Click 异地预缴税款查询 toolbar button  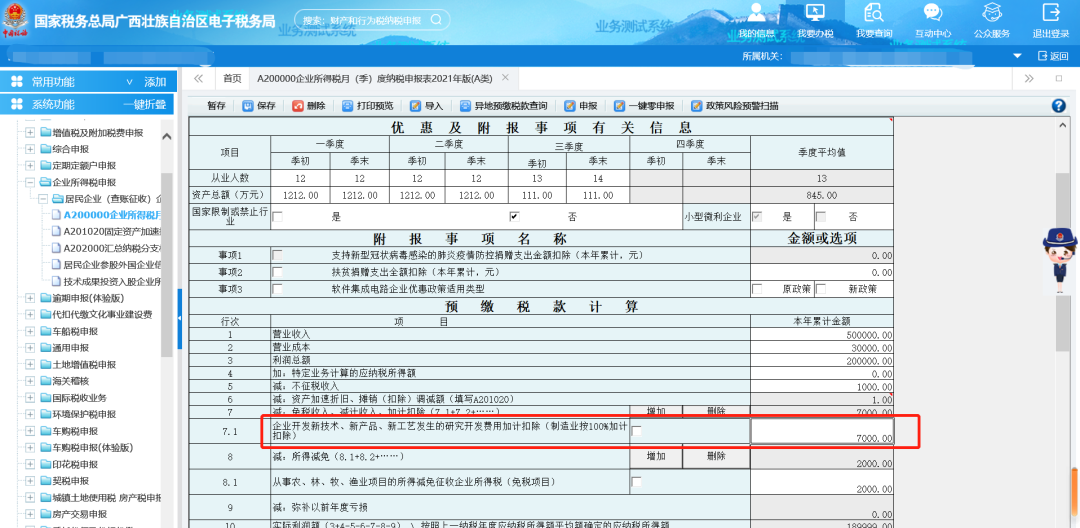[x=503, y=106]
